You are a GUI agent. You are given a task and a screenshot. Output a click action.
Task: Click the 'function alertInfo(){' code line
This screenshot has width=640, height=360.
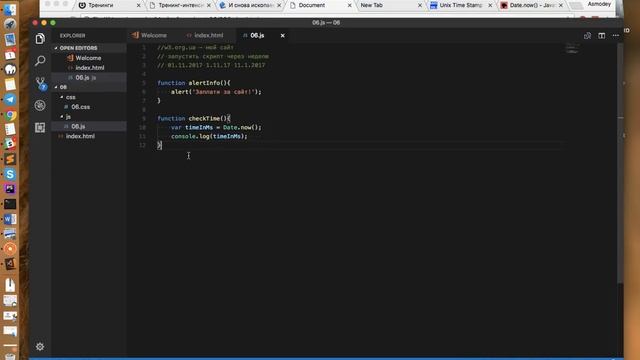[194, 83]
